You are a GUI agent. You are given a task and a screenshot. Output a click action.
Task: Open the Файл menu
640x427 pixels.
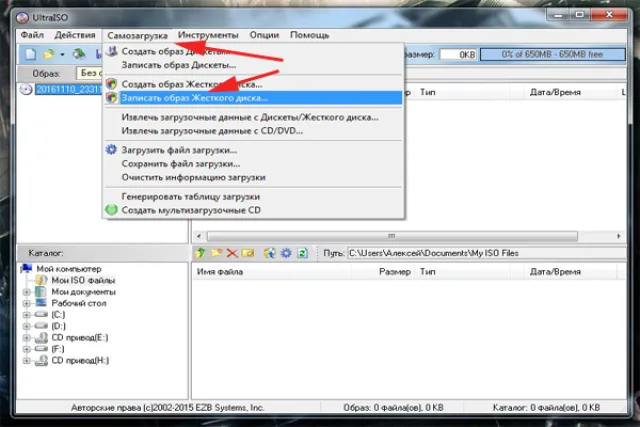(32, 35)
